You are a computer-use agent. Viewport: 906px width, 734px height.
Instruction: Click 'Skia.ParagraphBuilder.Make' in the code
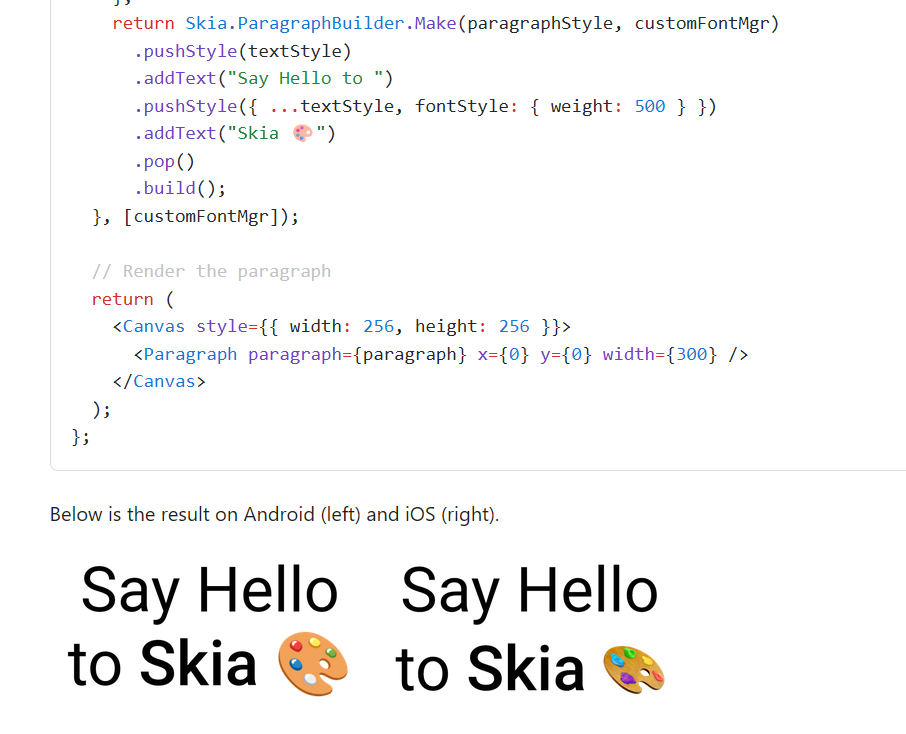(321, 24)
